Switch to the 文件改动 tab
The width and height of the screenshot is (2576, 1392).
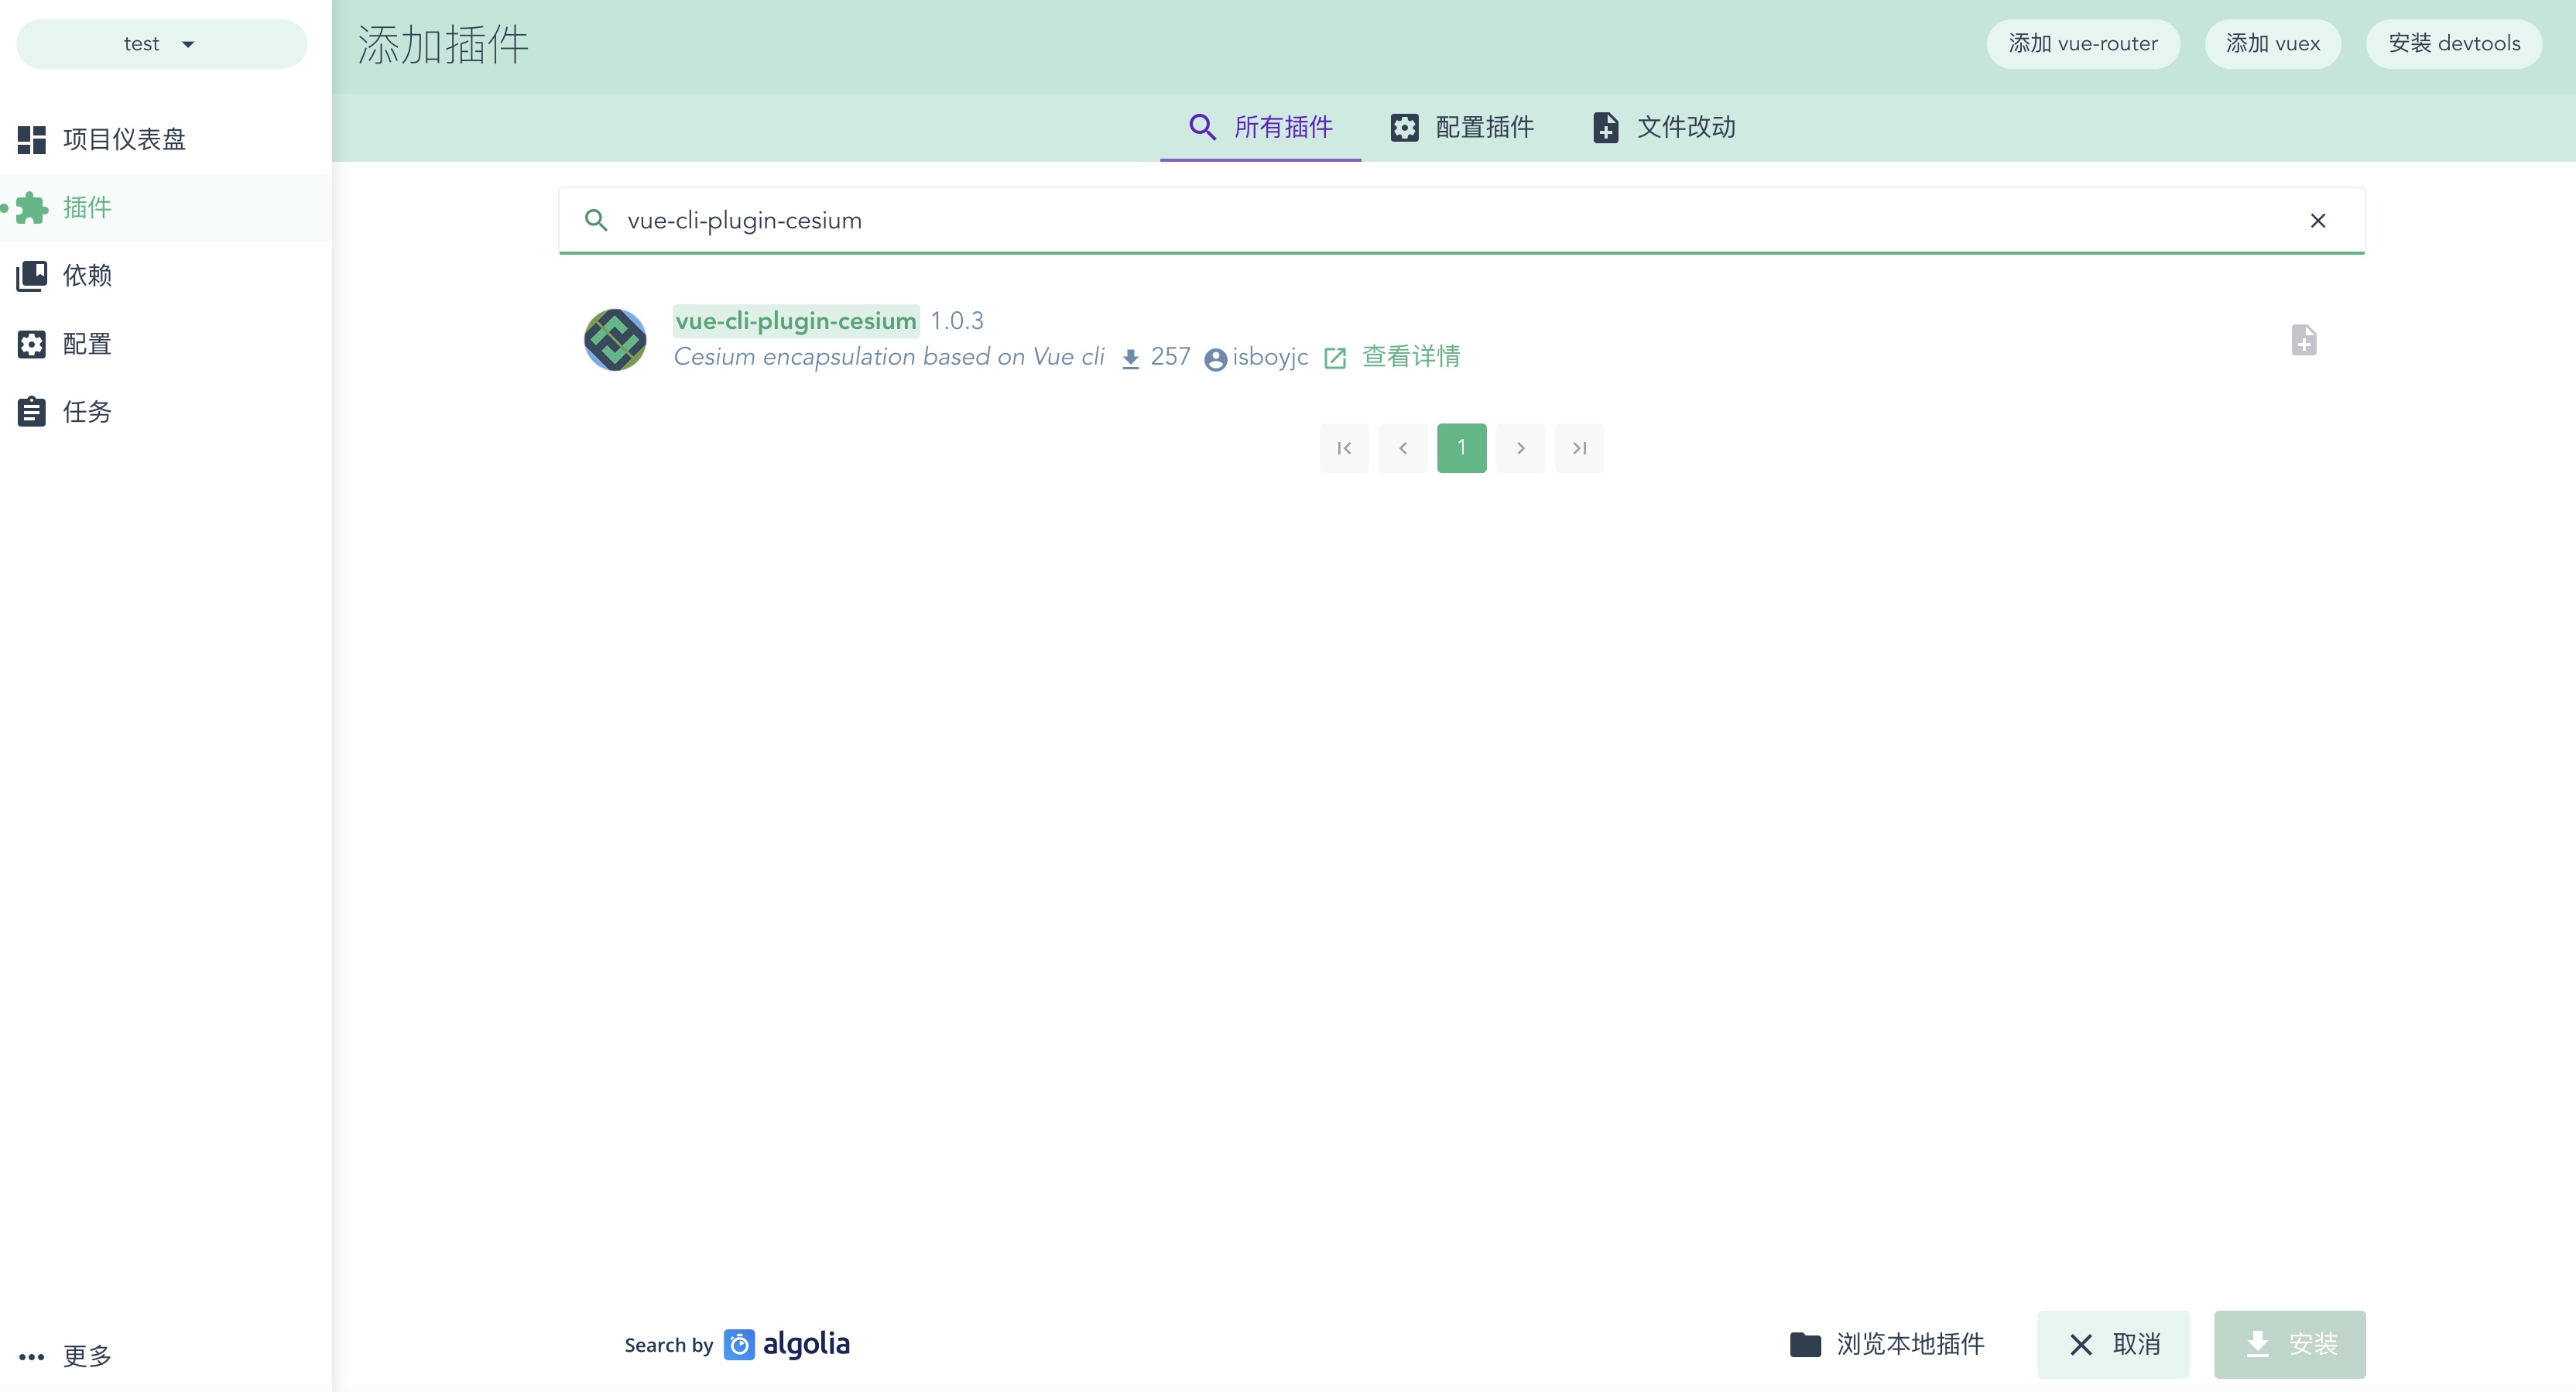click(1664, 127)
